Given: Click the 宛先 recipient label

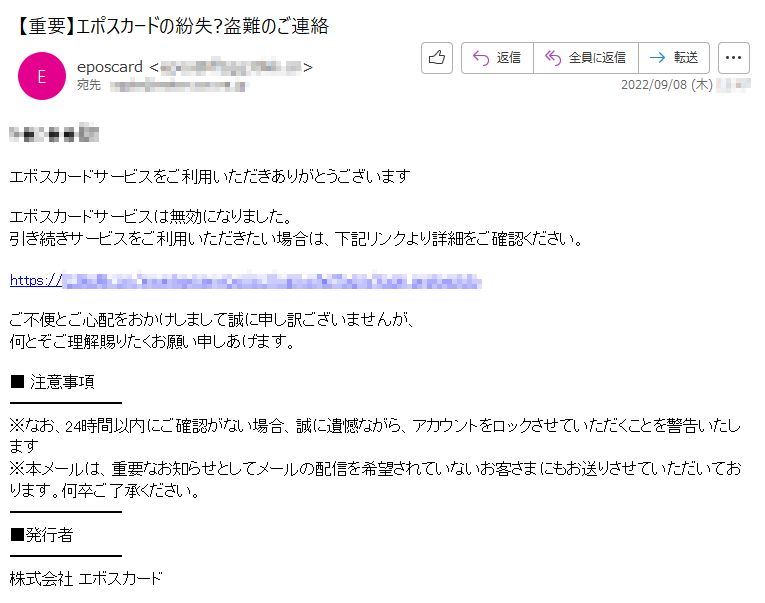Looking at the screenshot, I should click(89, 85).
